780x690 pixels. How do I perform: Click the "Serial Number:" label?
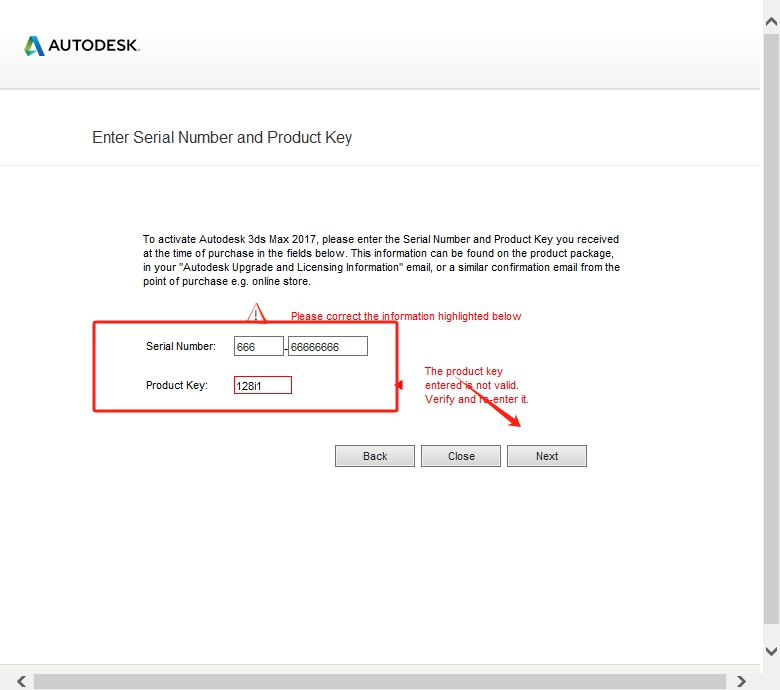[x=181, y=347]
